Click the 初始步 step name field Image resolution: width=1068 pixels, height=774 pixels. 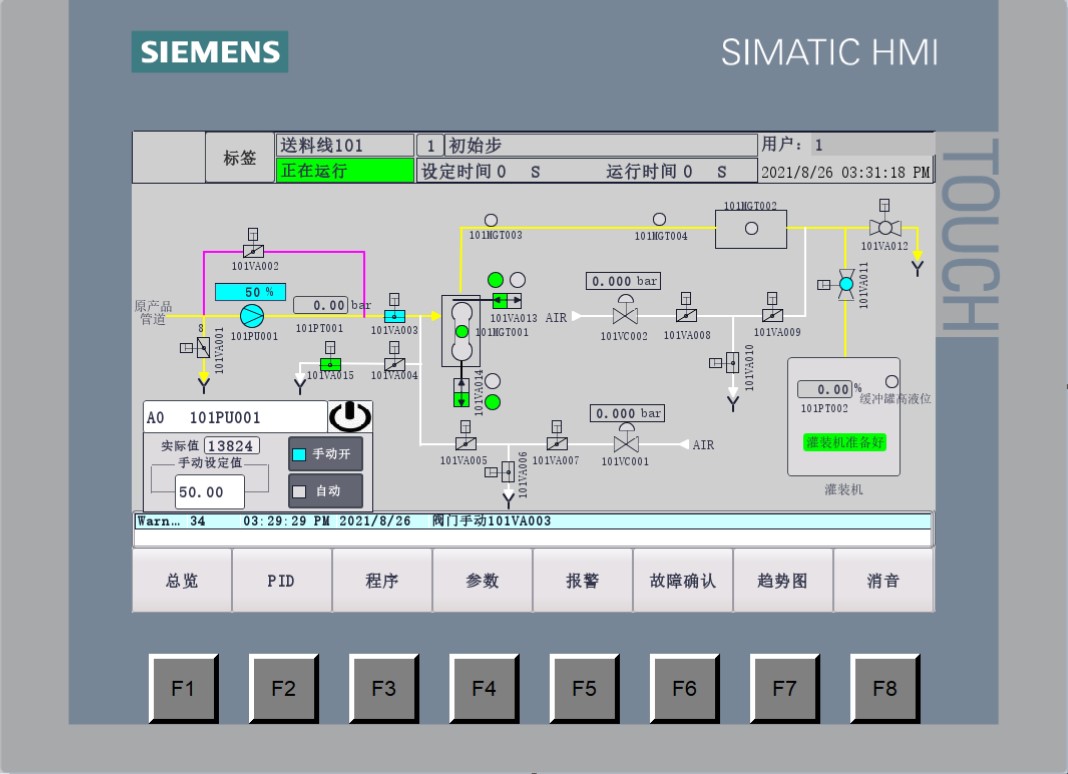[x=600, y=145]
